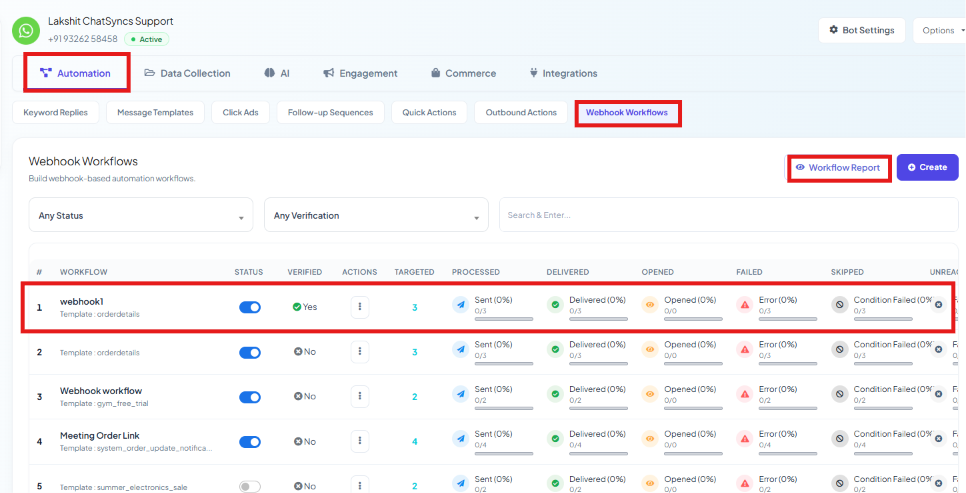Enable status switch for summer_electronics_sale workflow
Image resolution: width=966 pixels, height=493 pixels.
[250, 487]
